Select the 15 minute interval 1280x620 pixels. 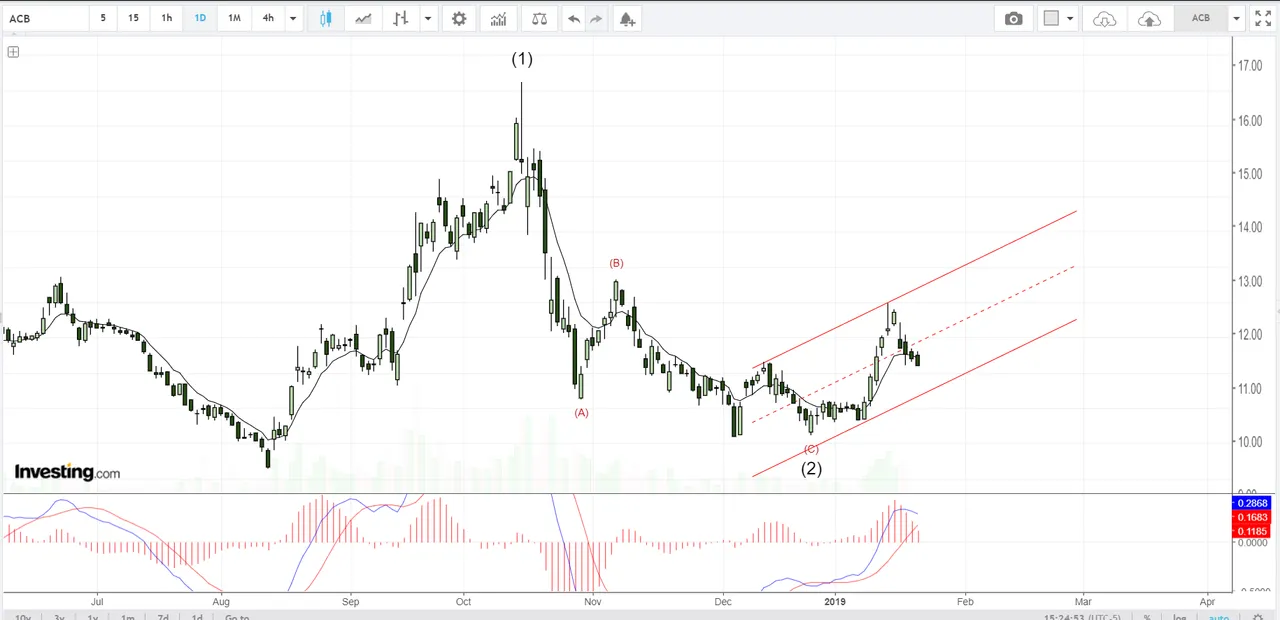[134, 18]
